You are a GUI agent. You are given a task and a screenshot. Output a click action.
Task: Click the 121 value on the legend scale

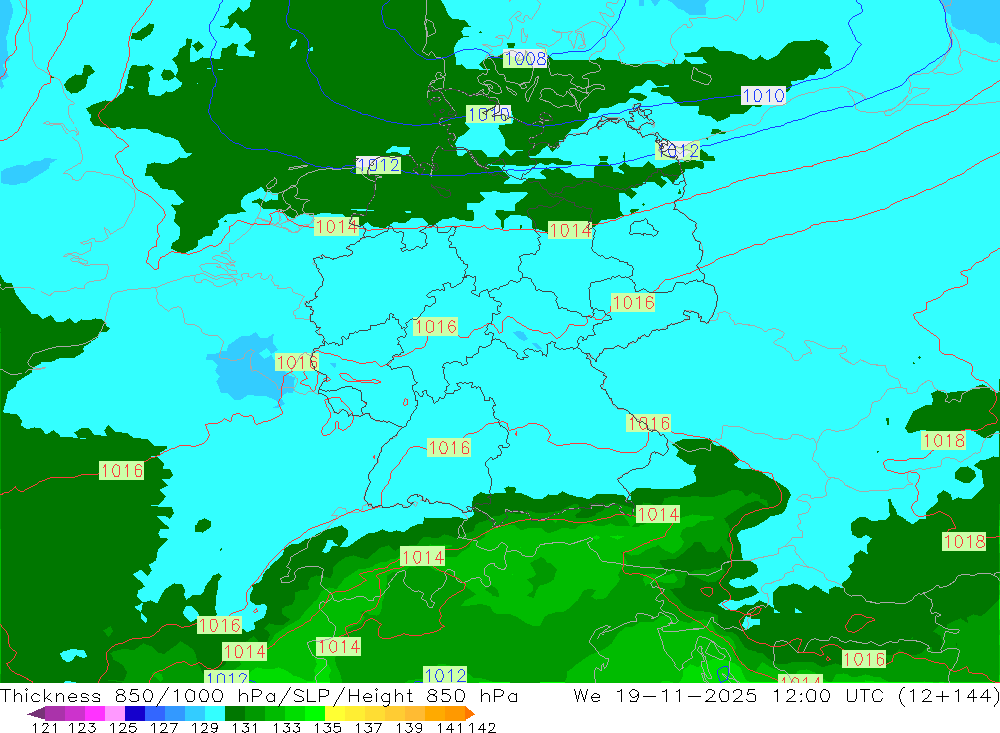[x=45, y=727]
